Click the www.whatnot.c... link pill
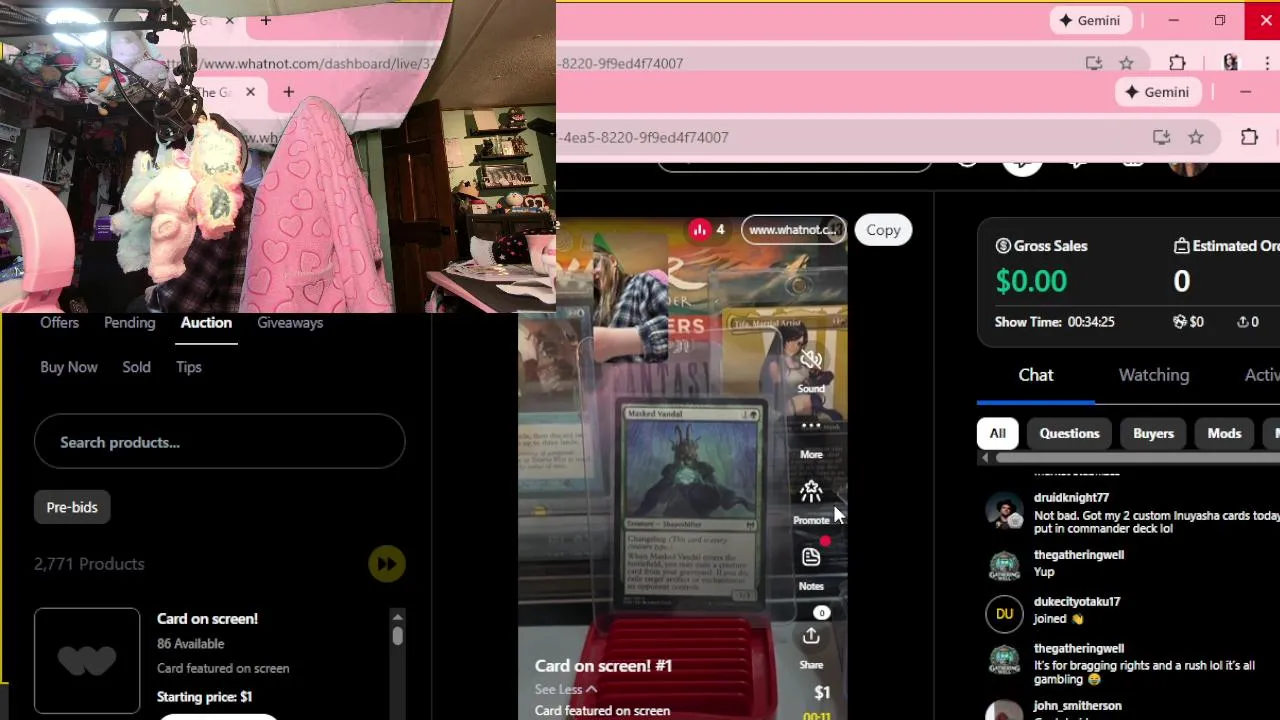The image size is (1280, 720). pos(793,230)
